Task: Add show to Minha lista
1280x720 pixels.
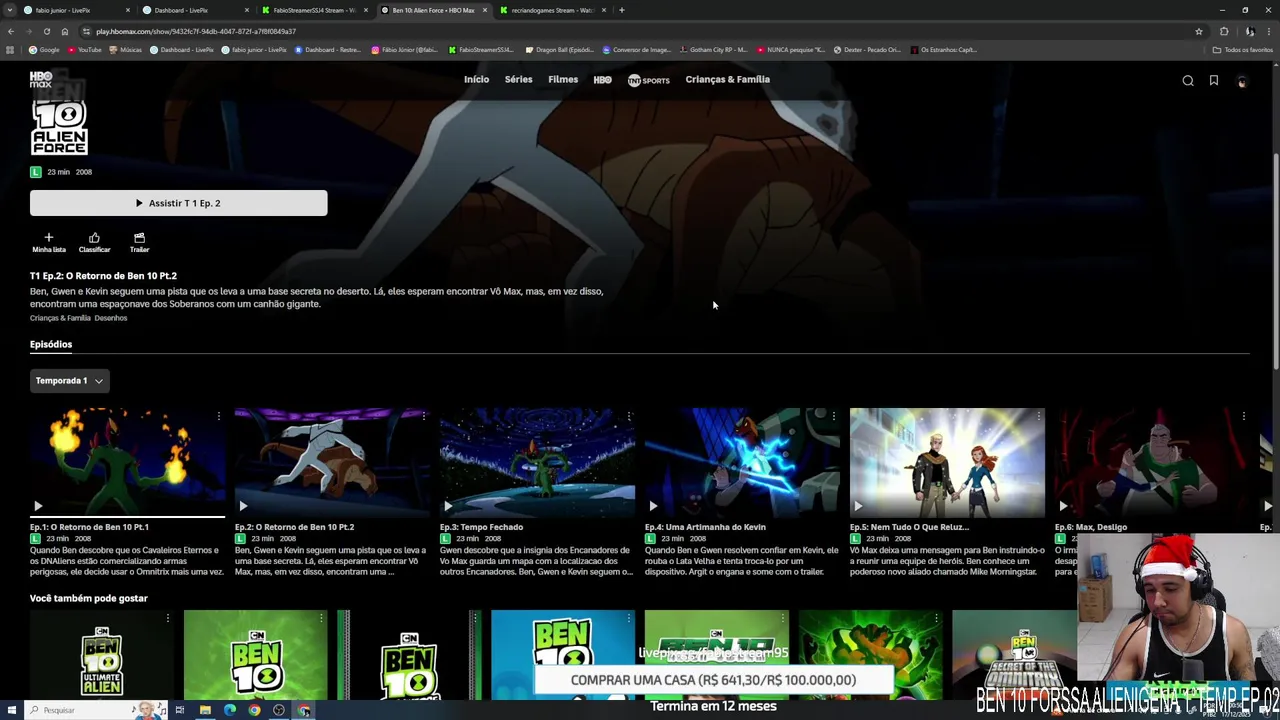Action: [48, 242]
